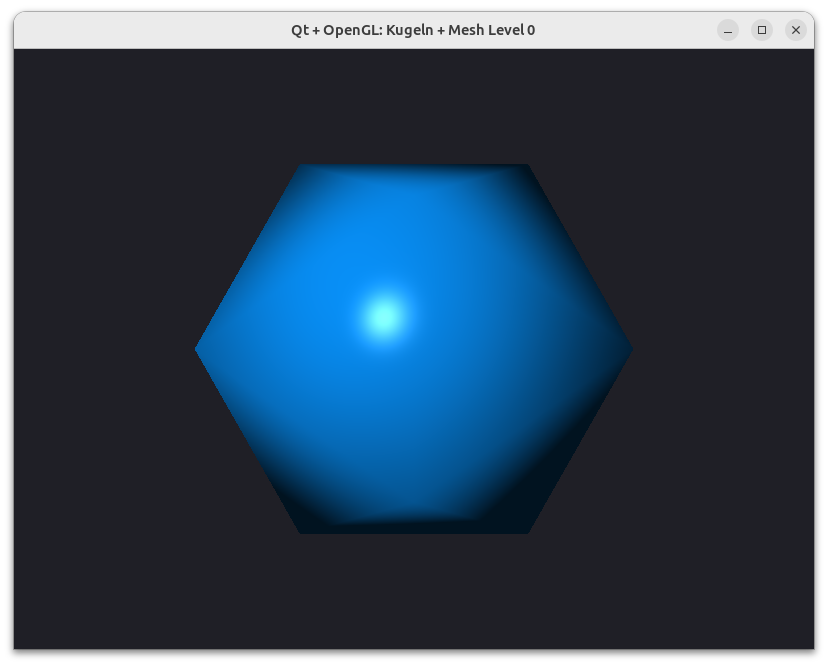828x666 pixels.
Task: Pick the upper-left corner vertex of the hexagon
Action: [x=300, y=165]
